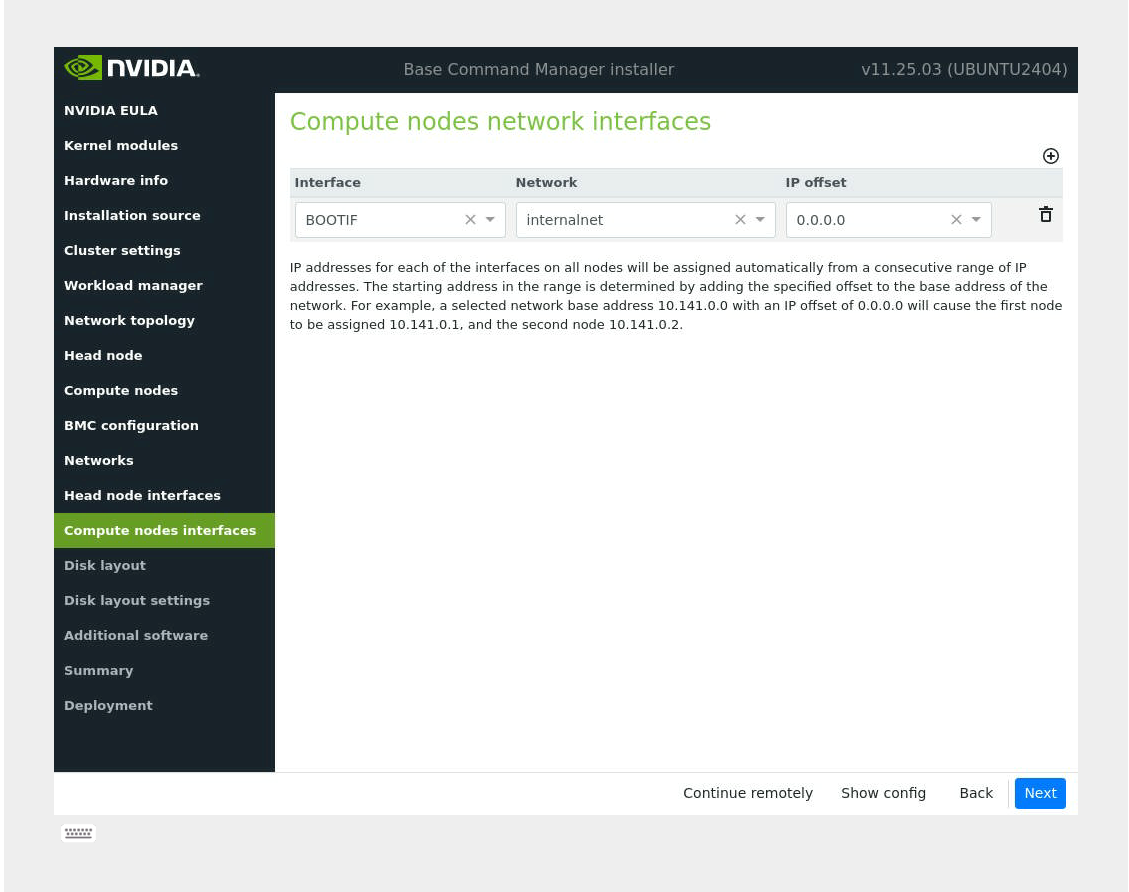Choose Continue remotely

[747, 793]
